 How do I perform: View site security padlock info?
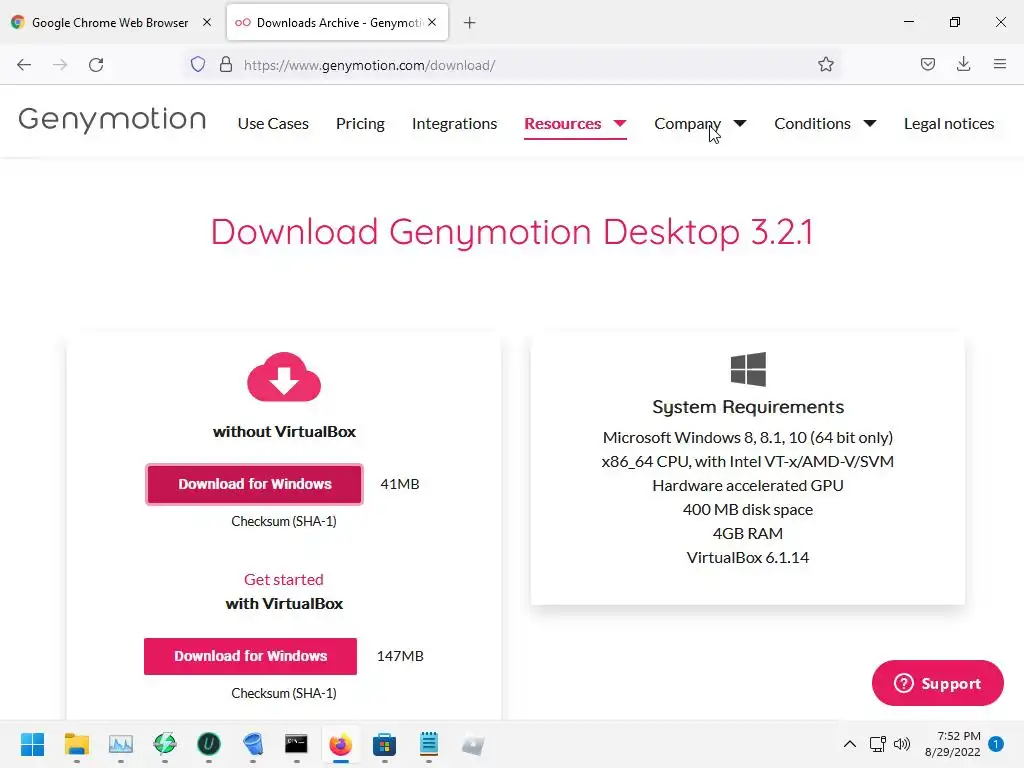point(226,65)
